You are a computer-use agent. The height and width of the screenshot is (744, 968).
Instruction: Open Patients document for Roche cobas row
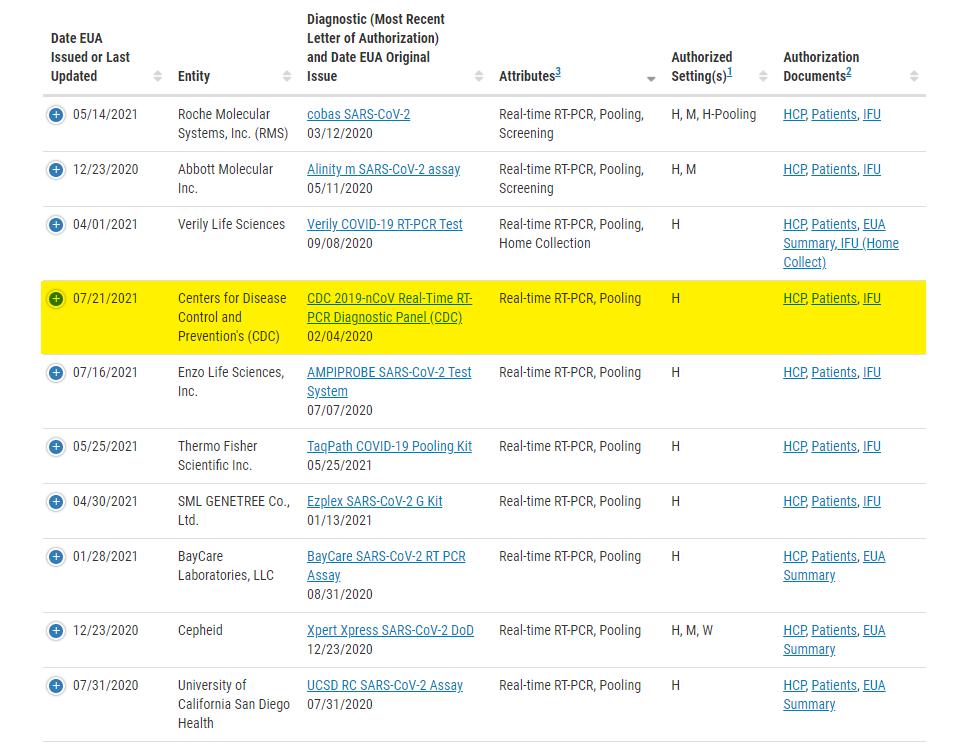pyautogui.click(x=834, y=114)
